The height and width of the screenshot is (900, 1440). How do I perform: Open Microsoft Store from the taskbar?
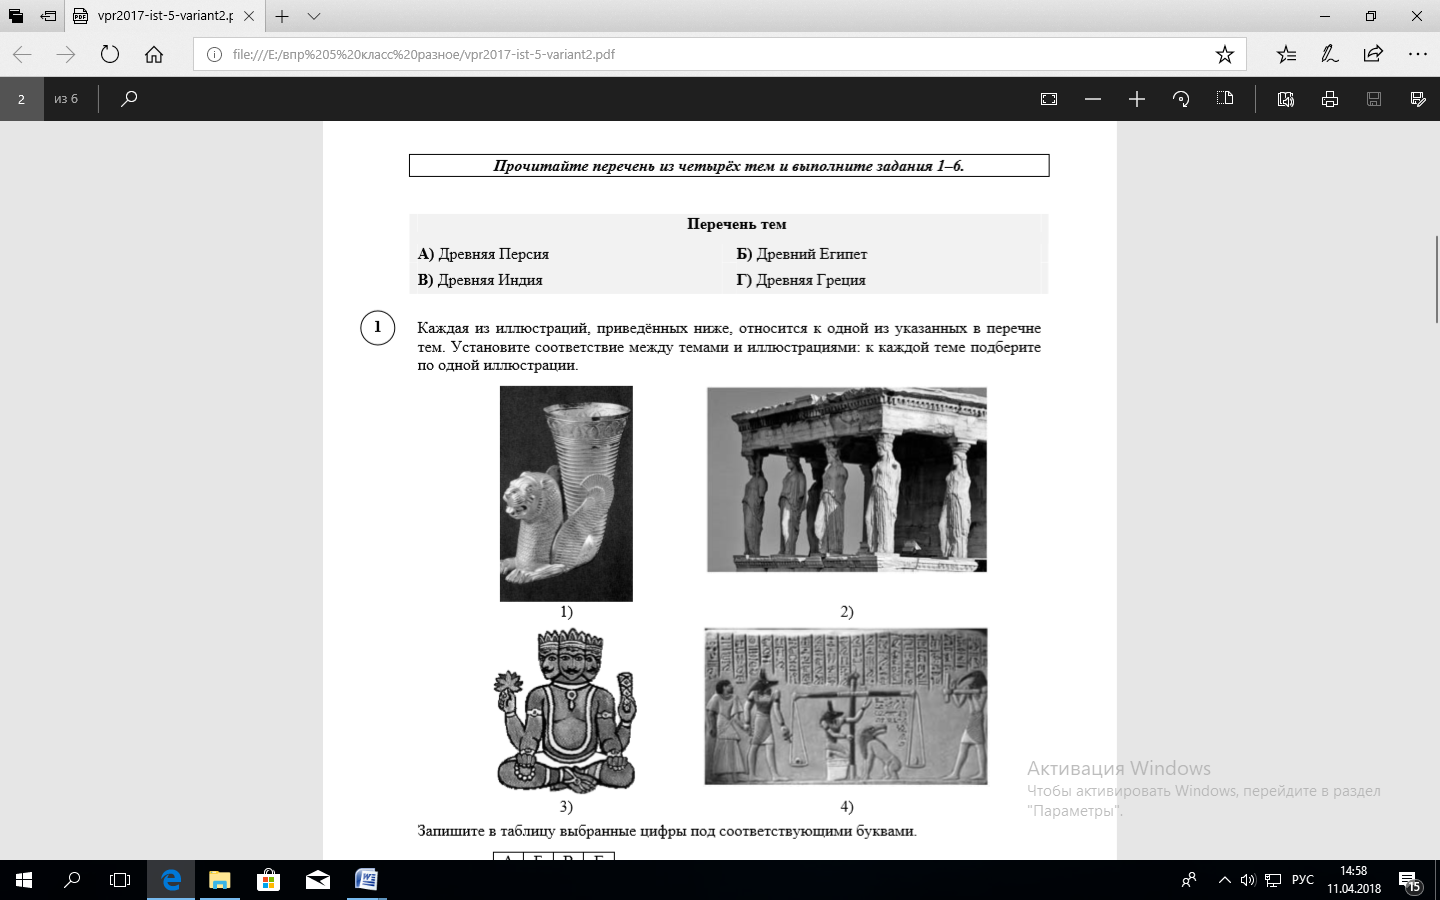[268, 880]
